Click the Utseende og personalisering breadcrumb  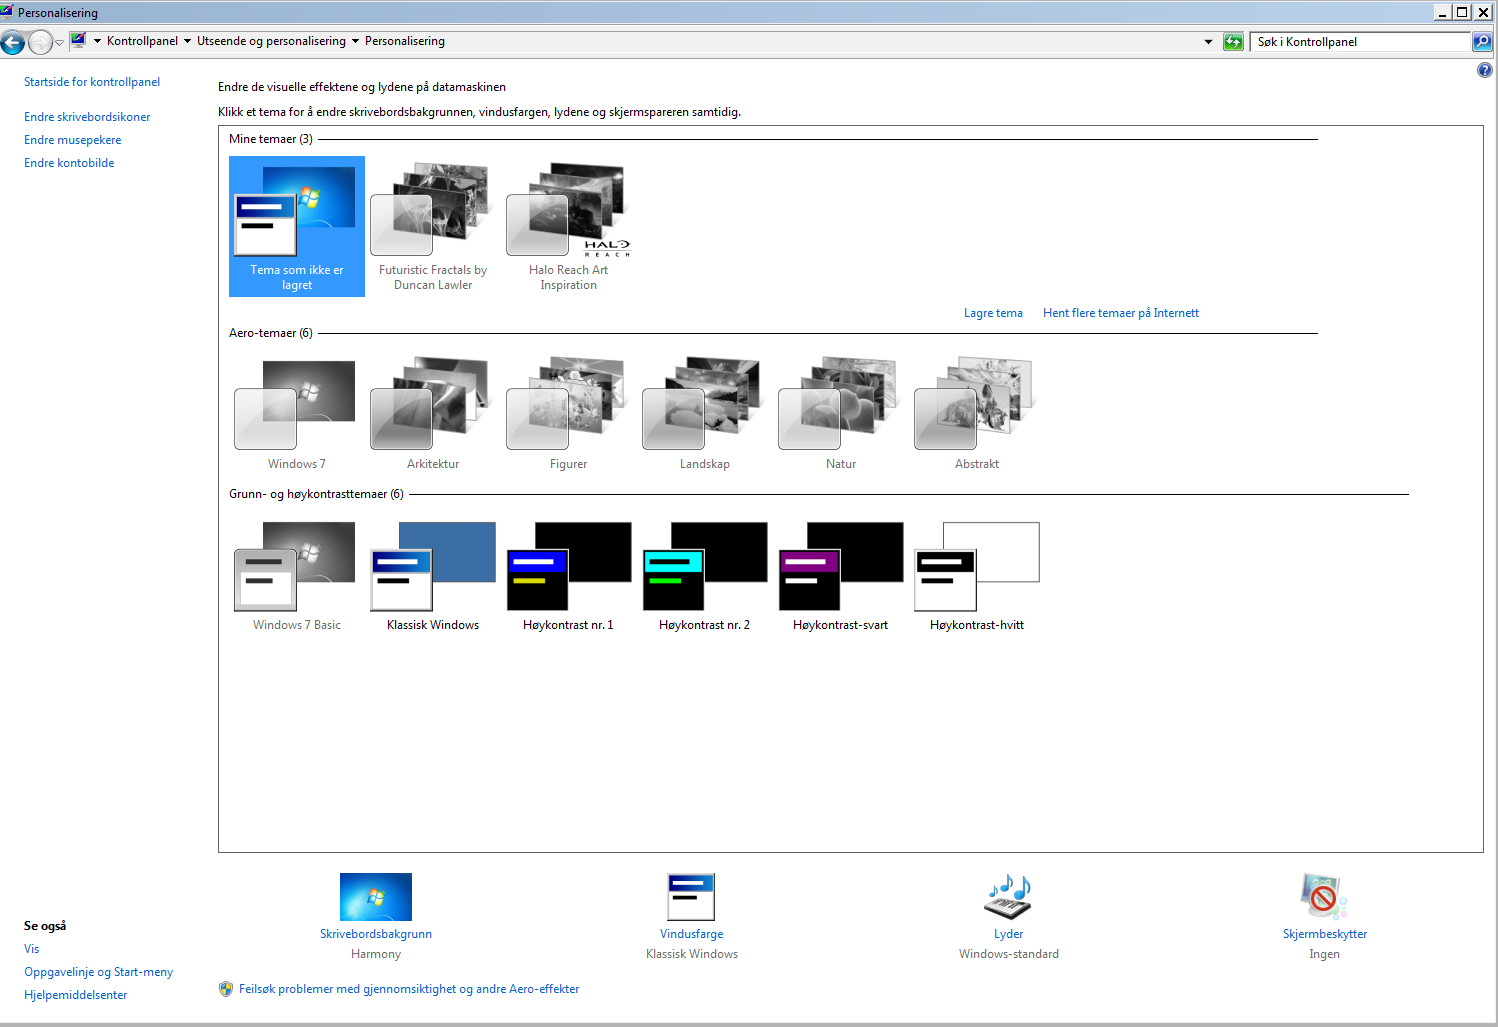point(271,41)
